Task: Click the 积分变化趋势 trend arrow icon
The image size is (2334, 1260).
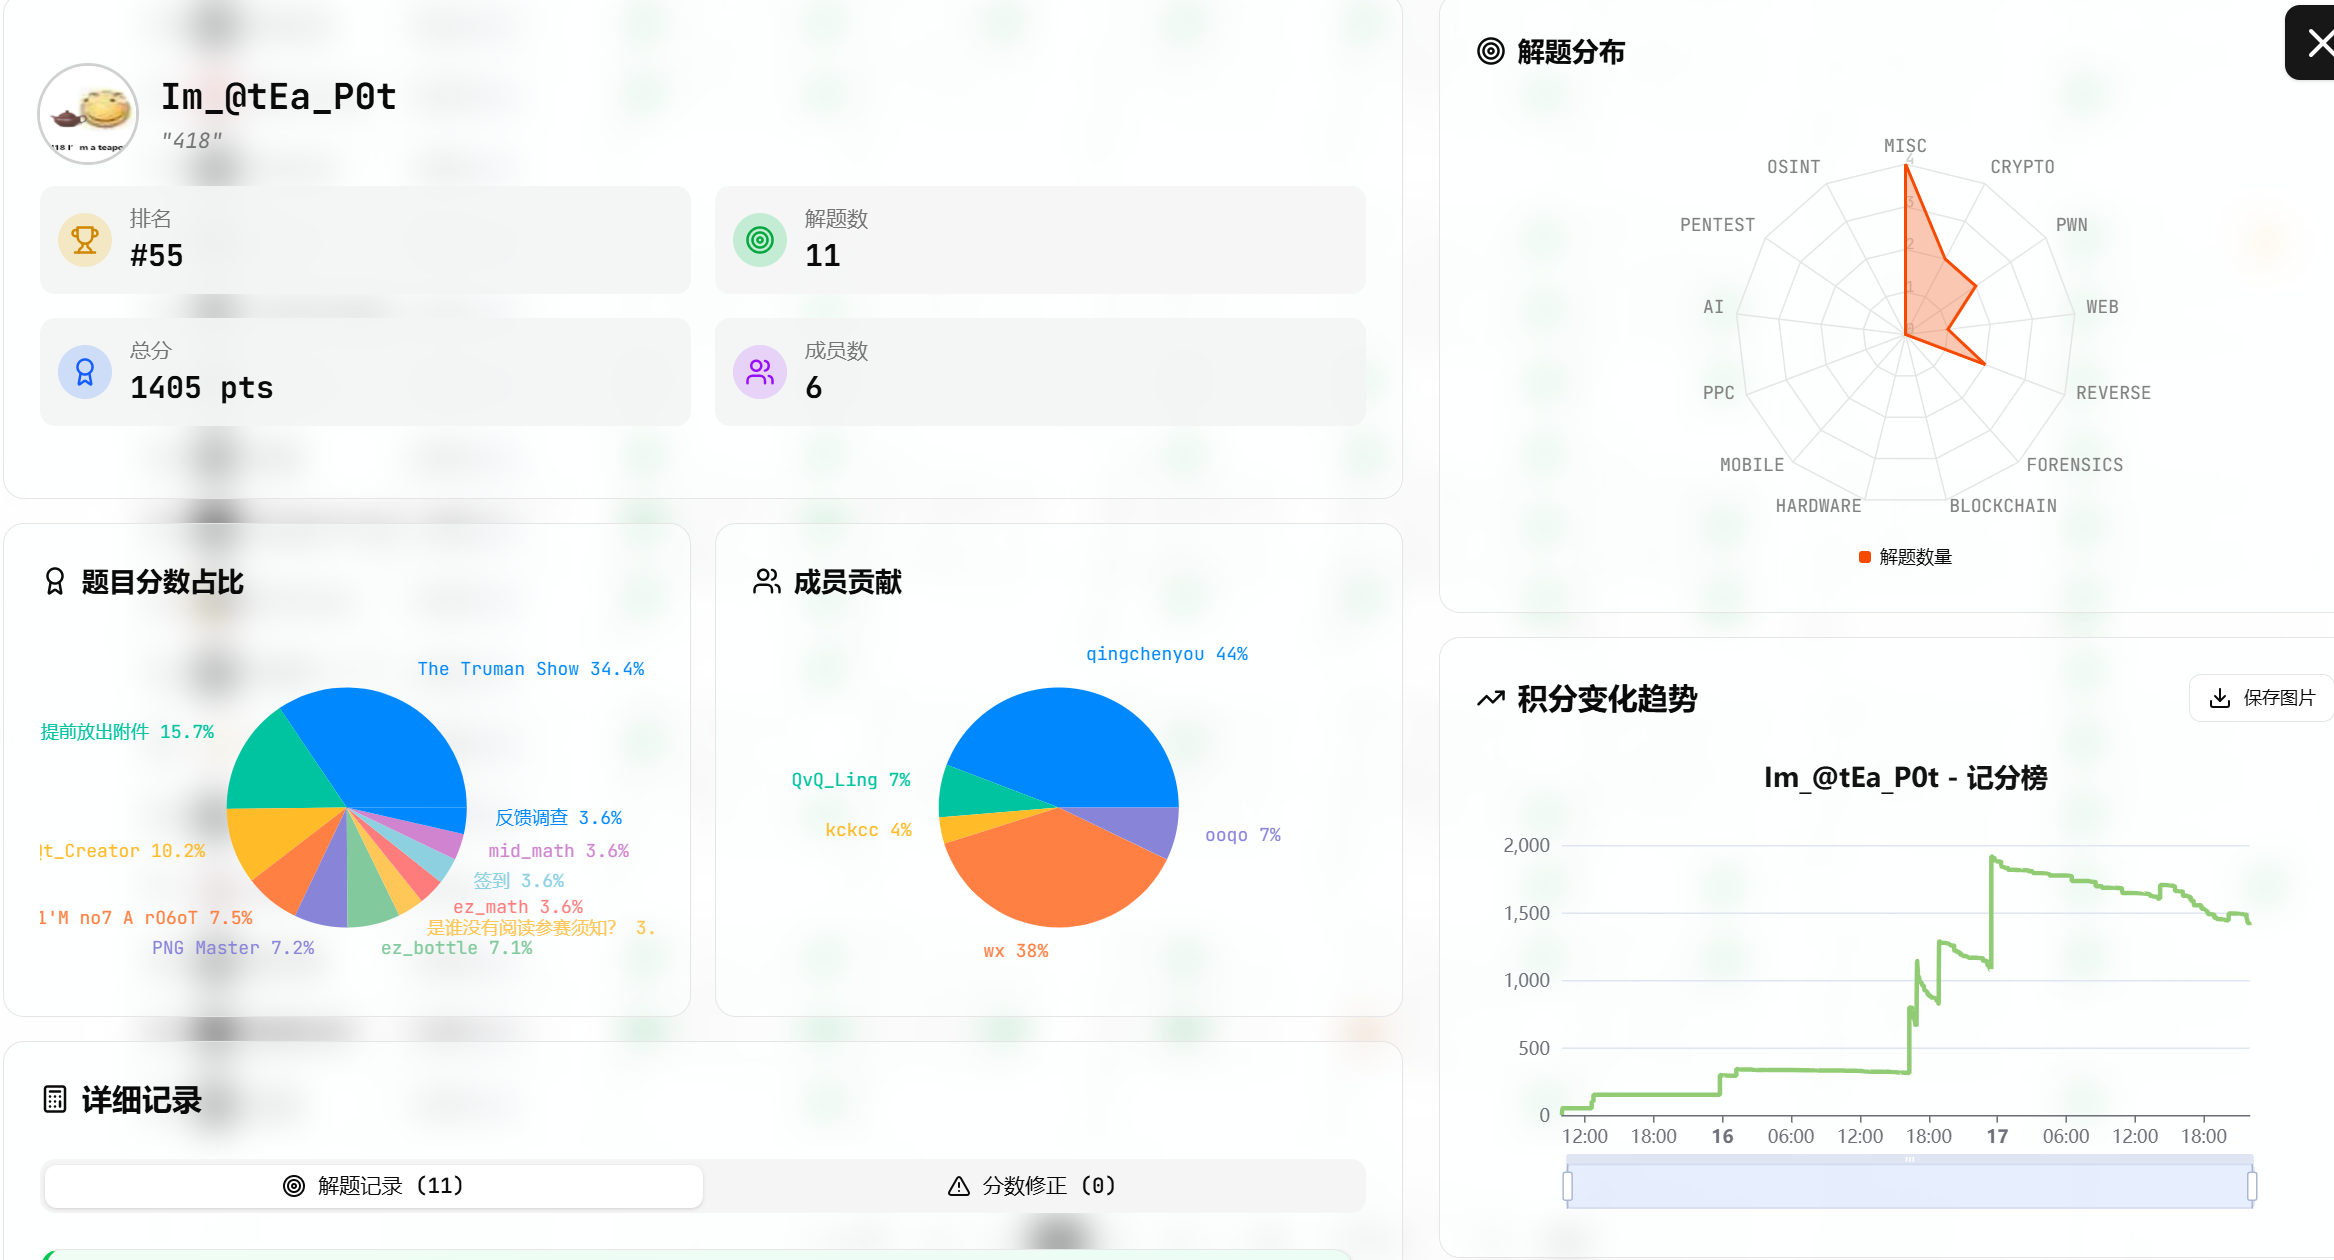Action: point(1490,699)
